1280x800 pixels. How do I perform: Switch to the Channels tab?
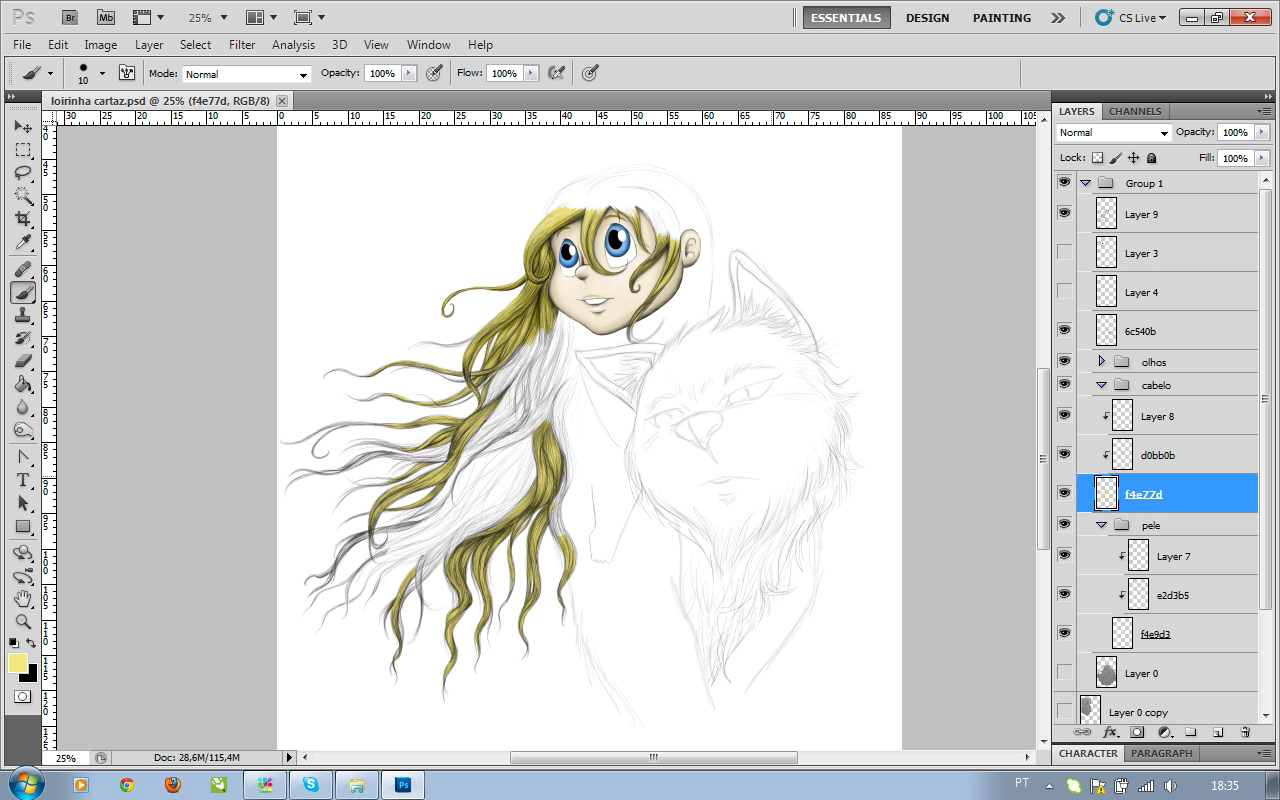pos(1135,111)
